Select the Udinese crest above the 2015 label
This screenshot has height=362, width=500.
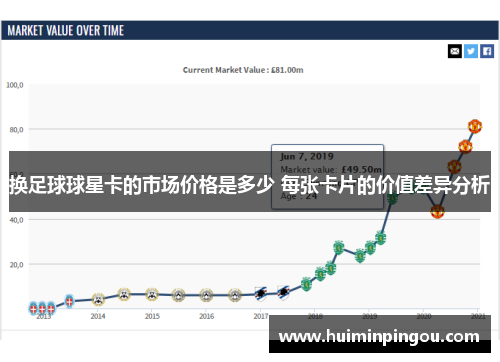152,294
